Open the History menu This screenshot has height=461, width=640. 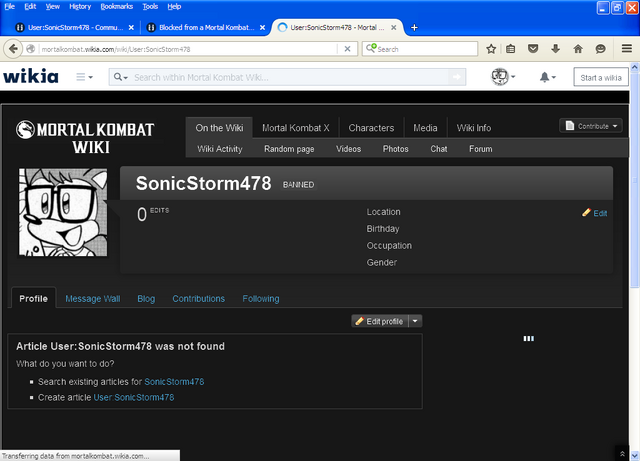(80, 7)
